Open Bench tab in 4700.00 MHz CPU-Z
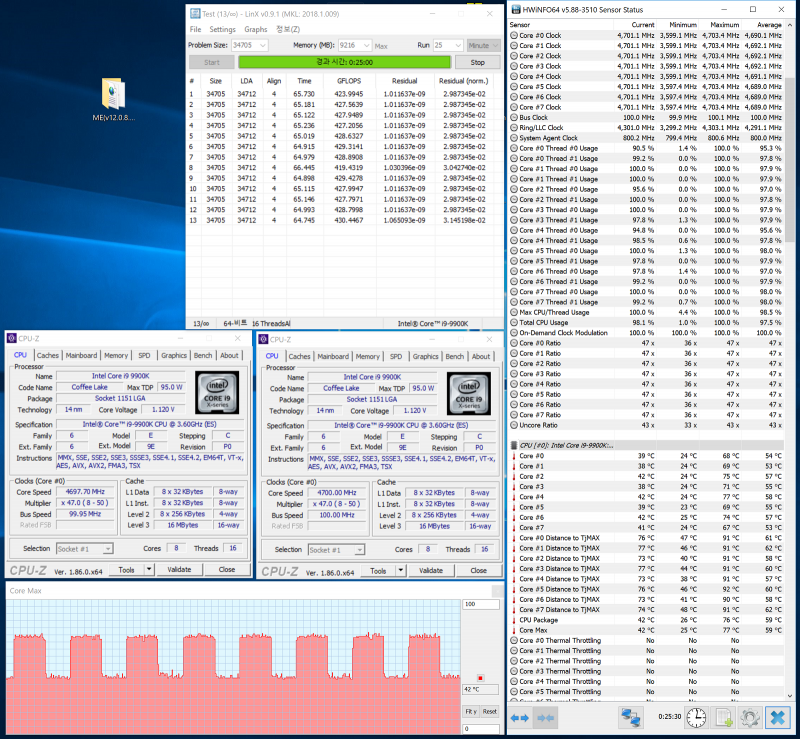Image resolution: width=800 pixels, height=739 pixels. 455,356
